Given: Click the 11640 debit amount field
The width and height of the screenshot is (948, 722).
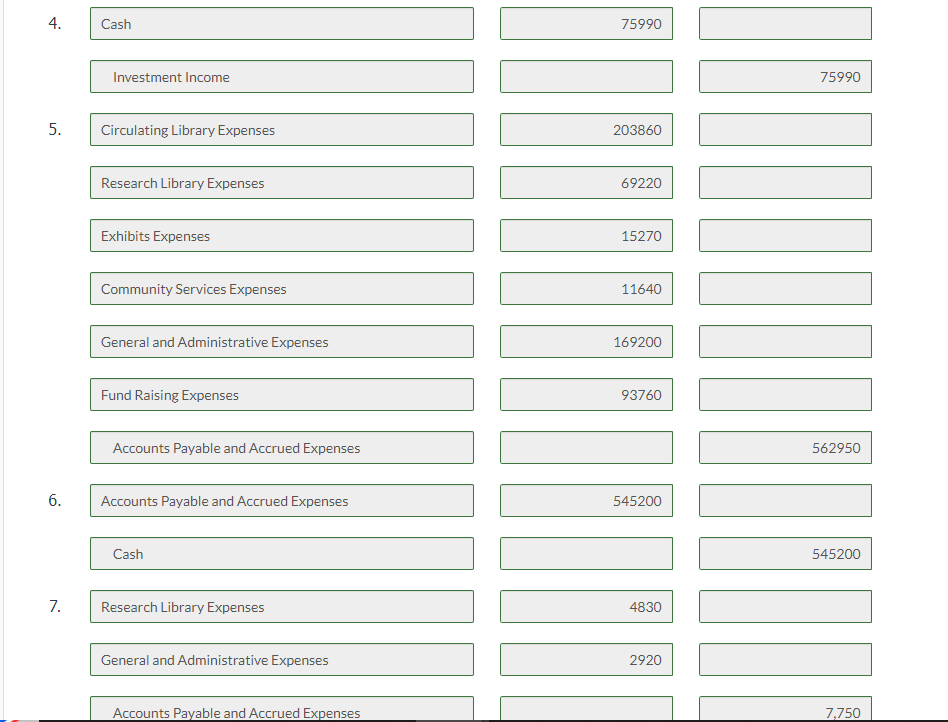Looking at the screenshot, I should click(x=586, y=288).
